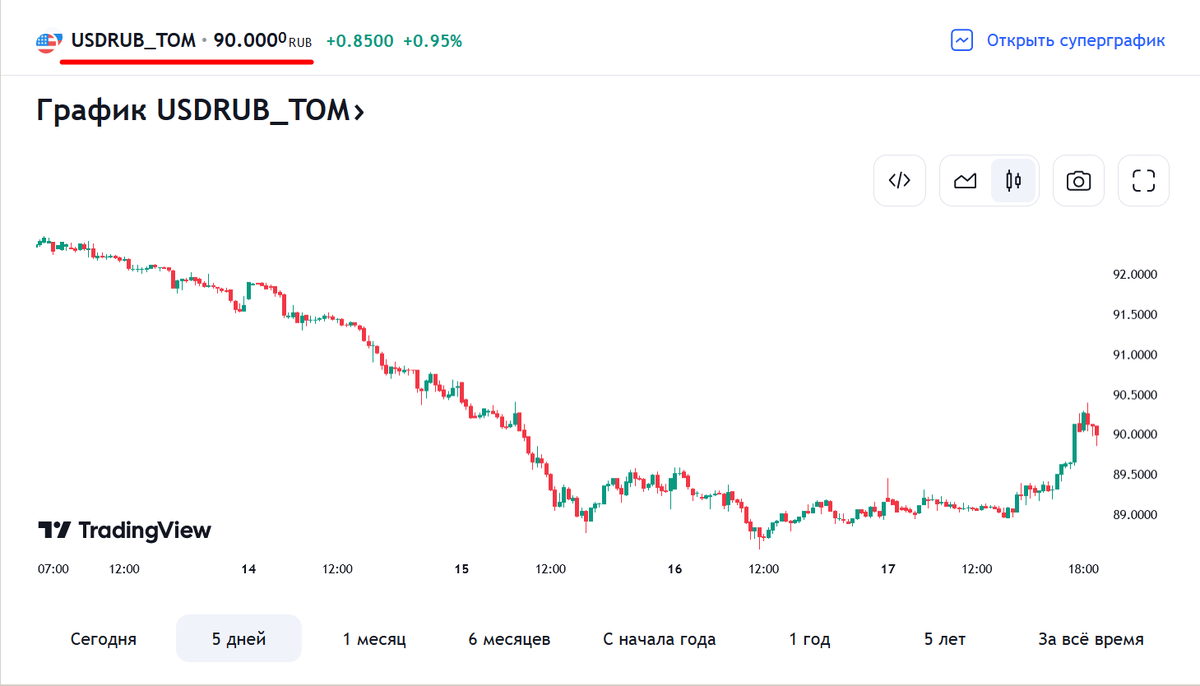Select the 6 месяцев range
The height and width of the screenshot is (686, 1200).
click(508, 638)
